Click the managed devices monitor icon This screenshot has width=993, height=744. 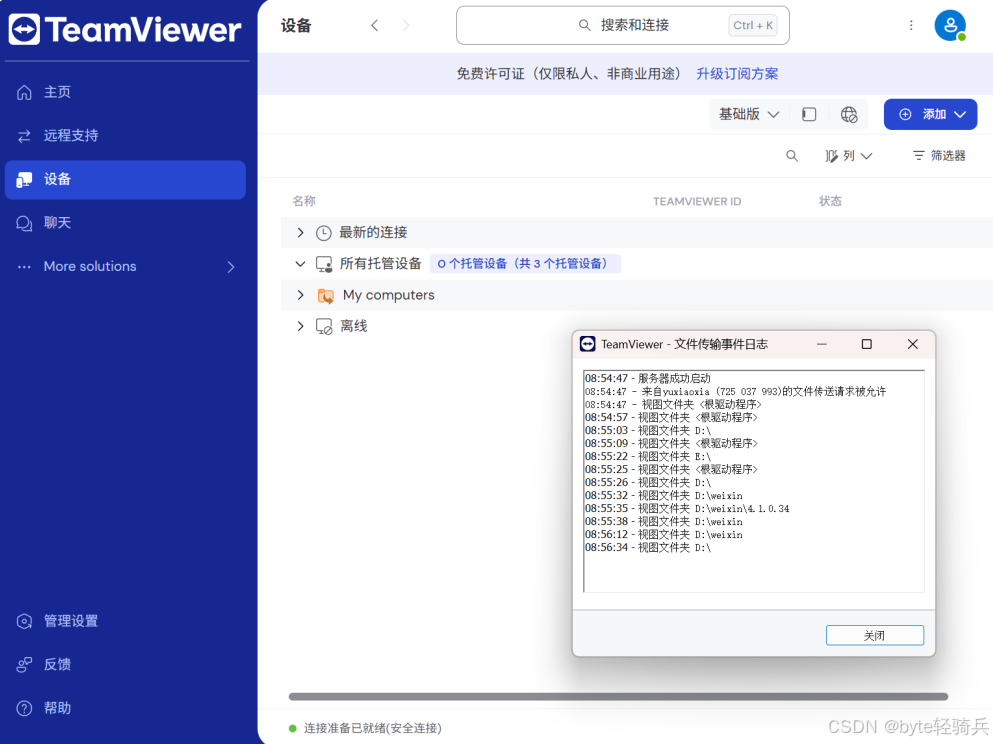324,264
